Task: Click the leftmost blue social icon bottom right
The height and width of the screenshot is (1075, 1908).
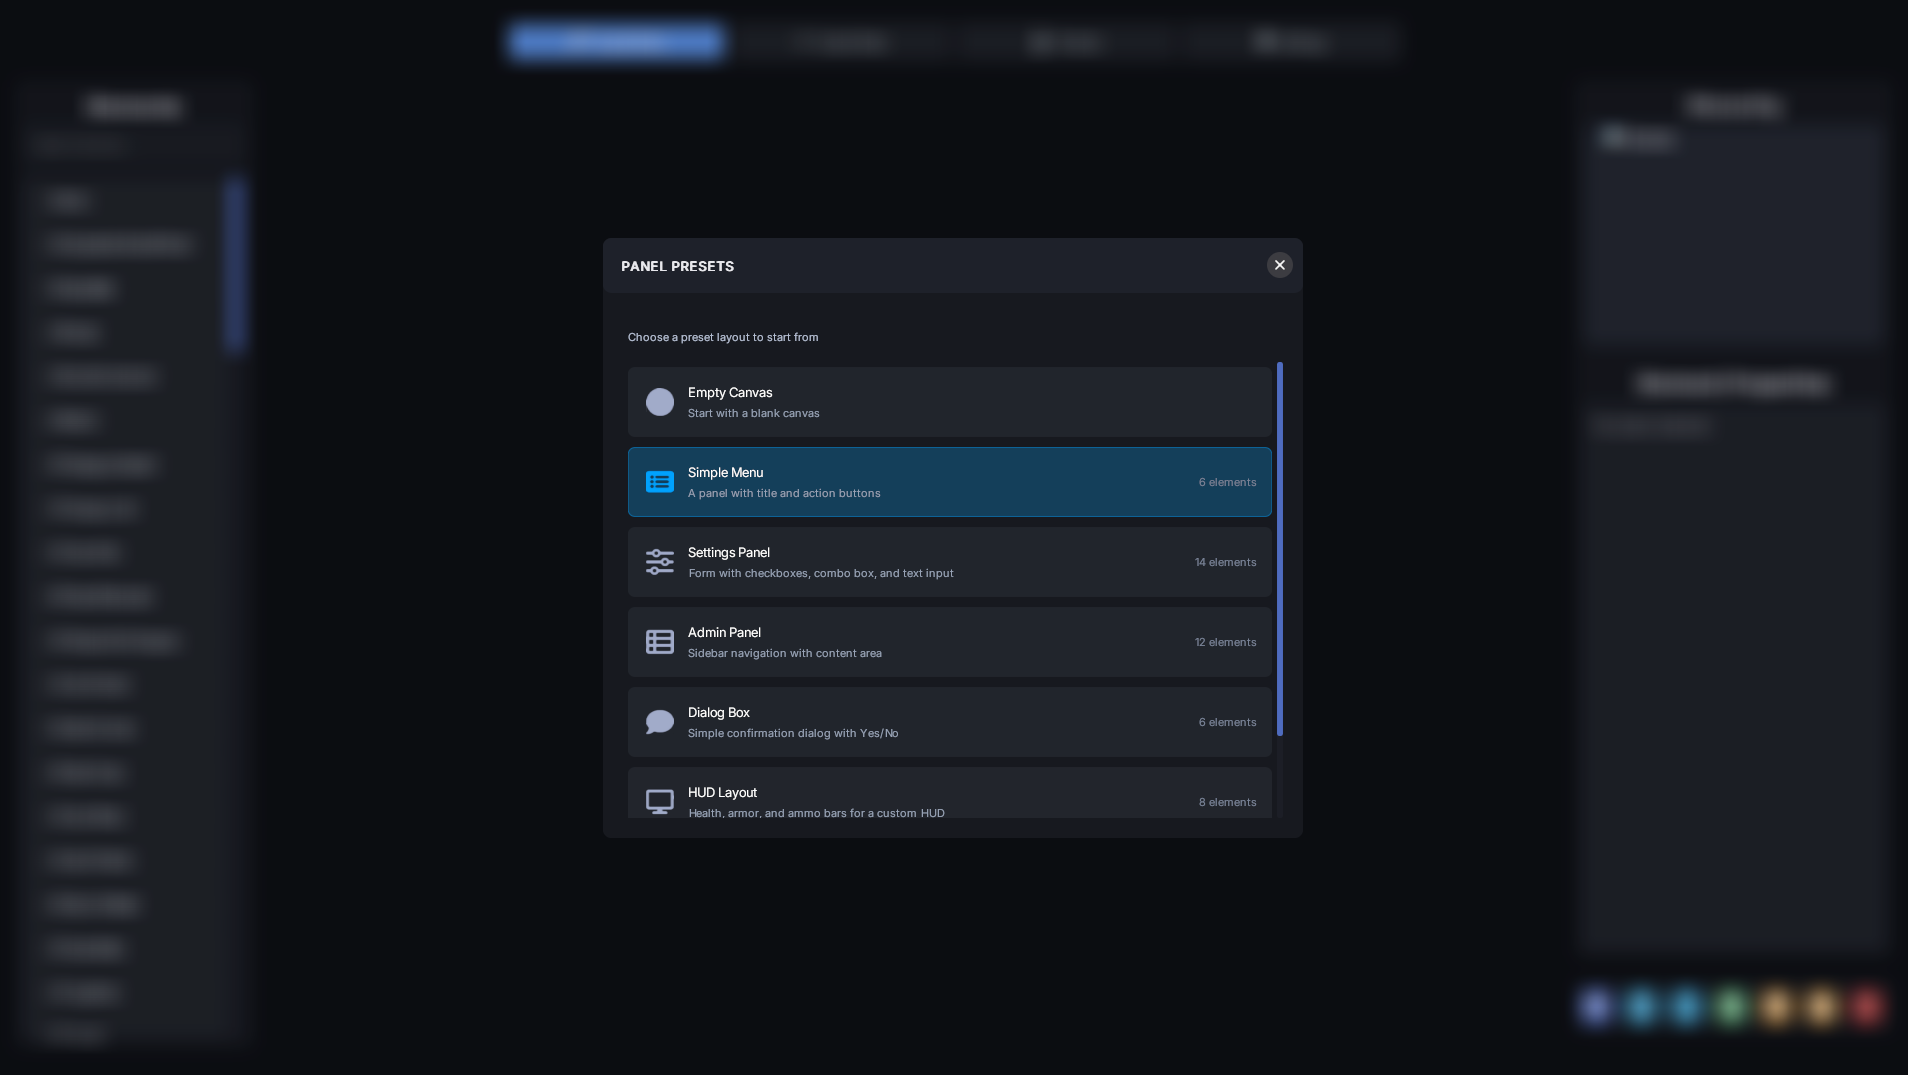Action: tap(1597, 1007)
